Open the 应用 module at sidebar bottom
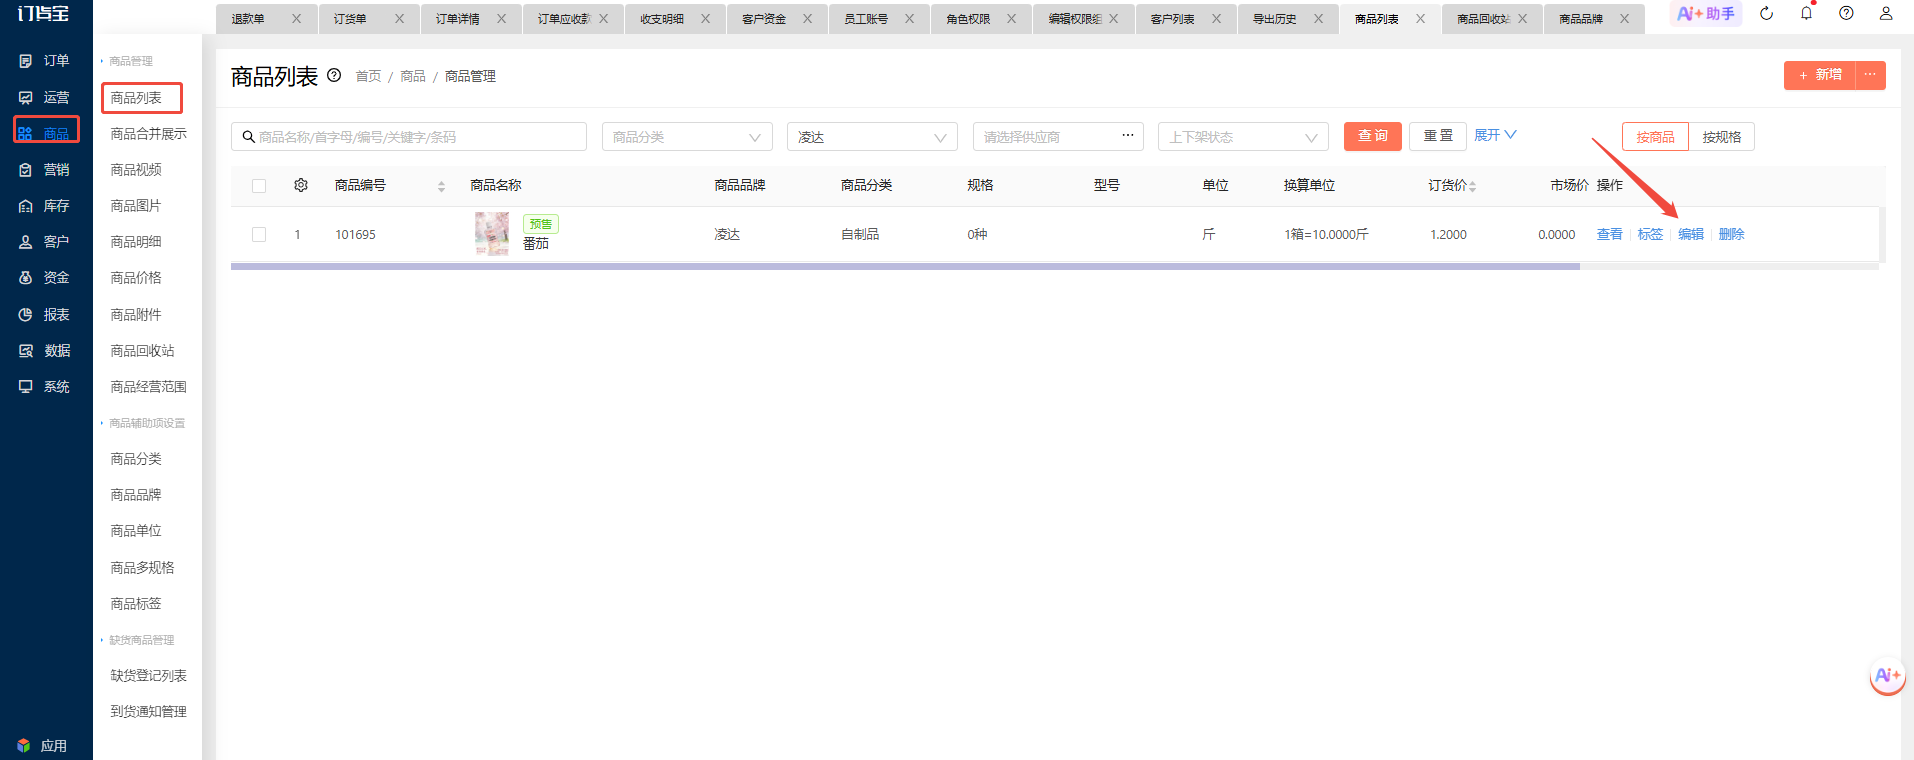The image size is (1914, 760). pyautogui.click(x=43, y=746)
